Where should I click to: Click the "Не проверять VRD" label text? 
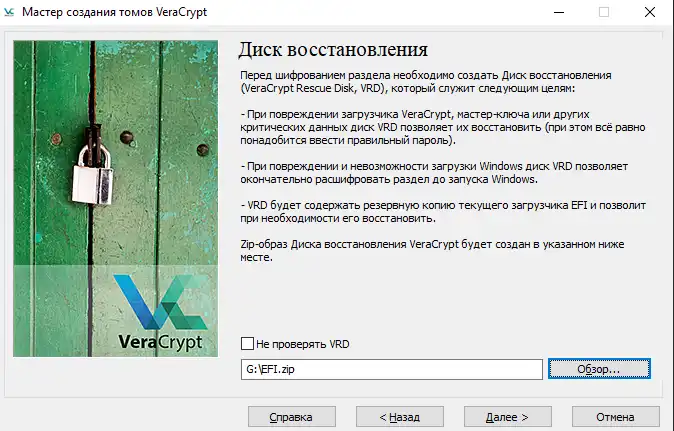(x=302, y=344)
